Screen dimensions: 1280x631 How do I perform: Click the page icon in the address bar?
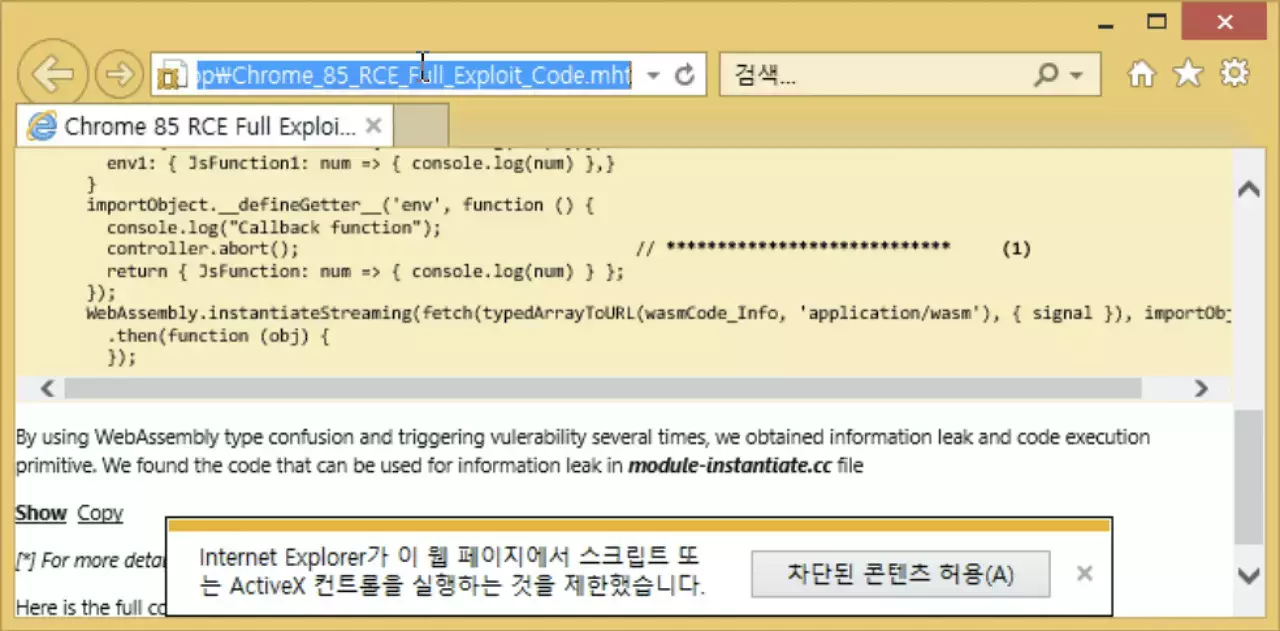(174, 76)
